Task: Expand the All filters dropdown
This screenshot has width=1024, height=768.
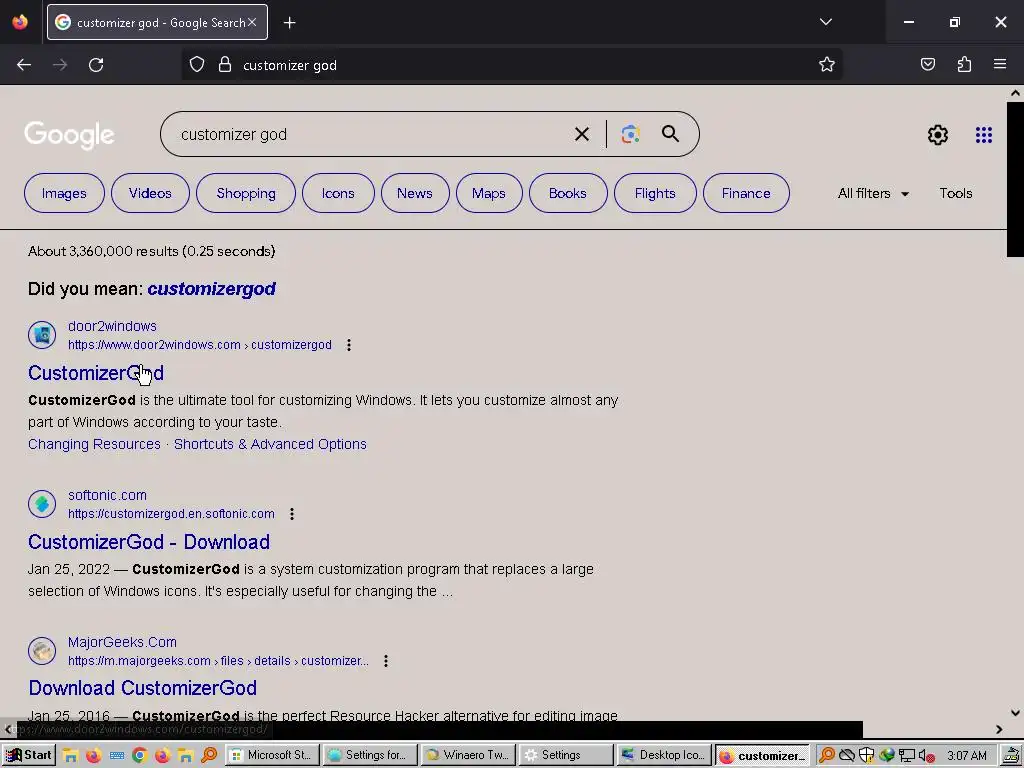Action: [x=873, y=193]
